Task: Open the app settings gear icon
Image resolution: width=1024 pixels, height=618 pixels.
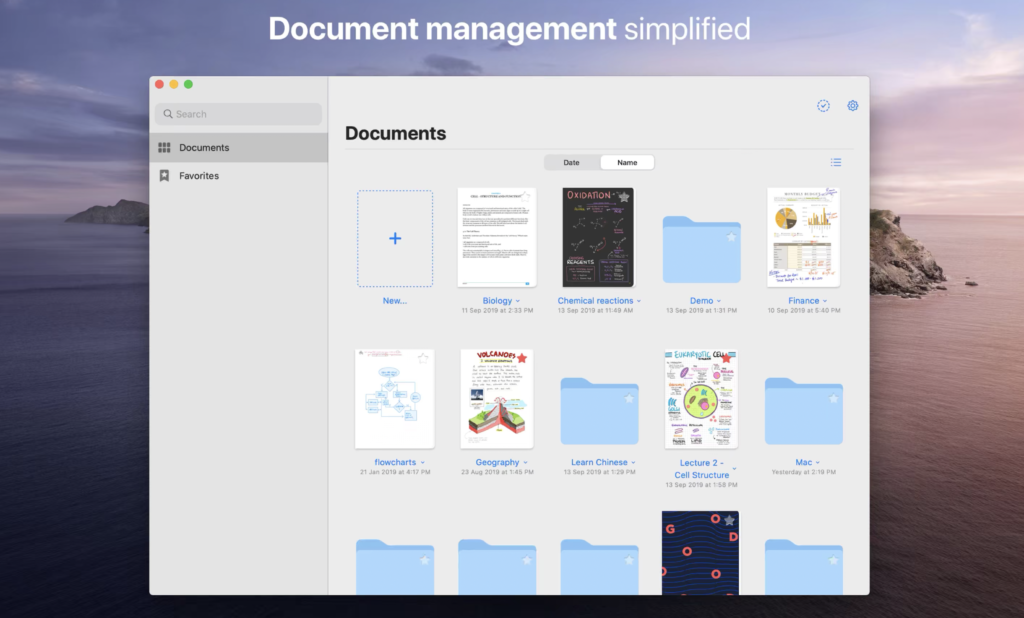Action: click(x=852, y=105)
